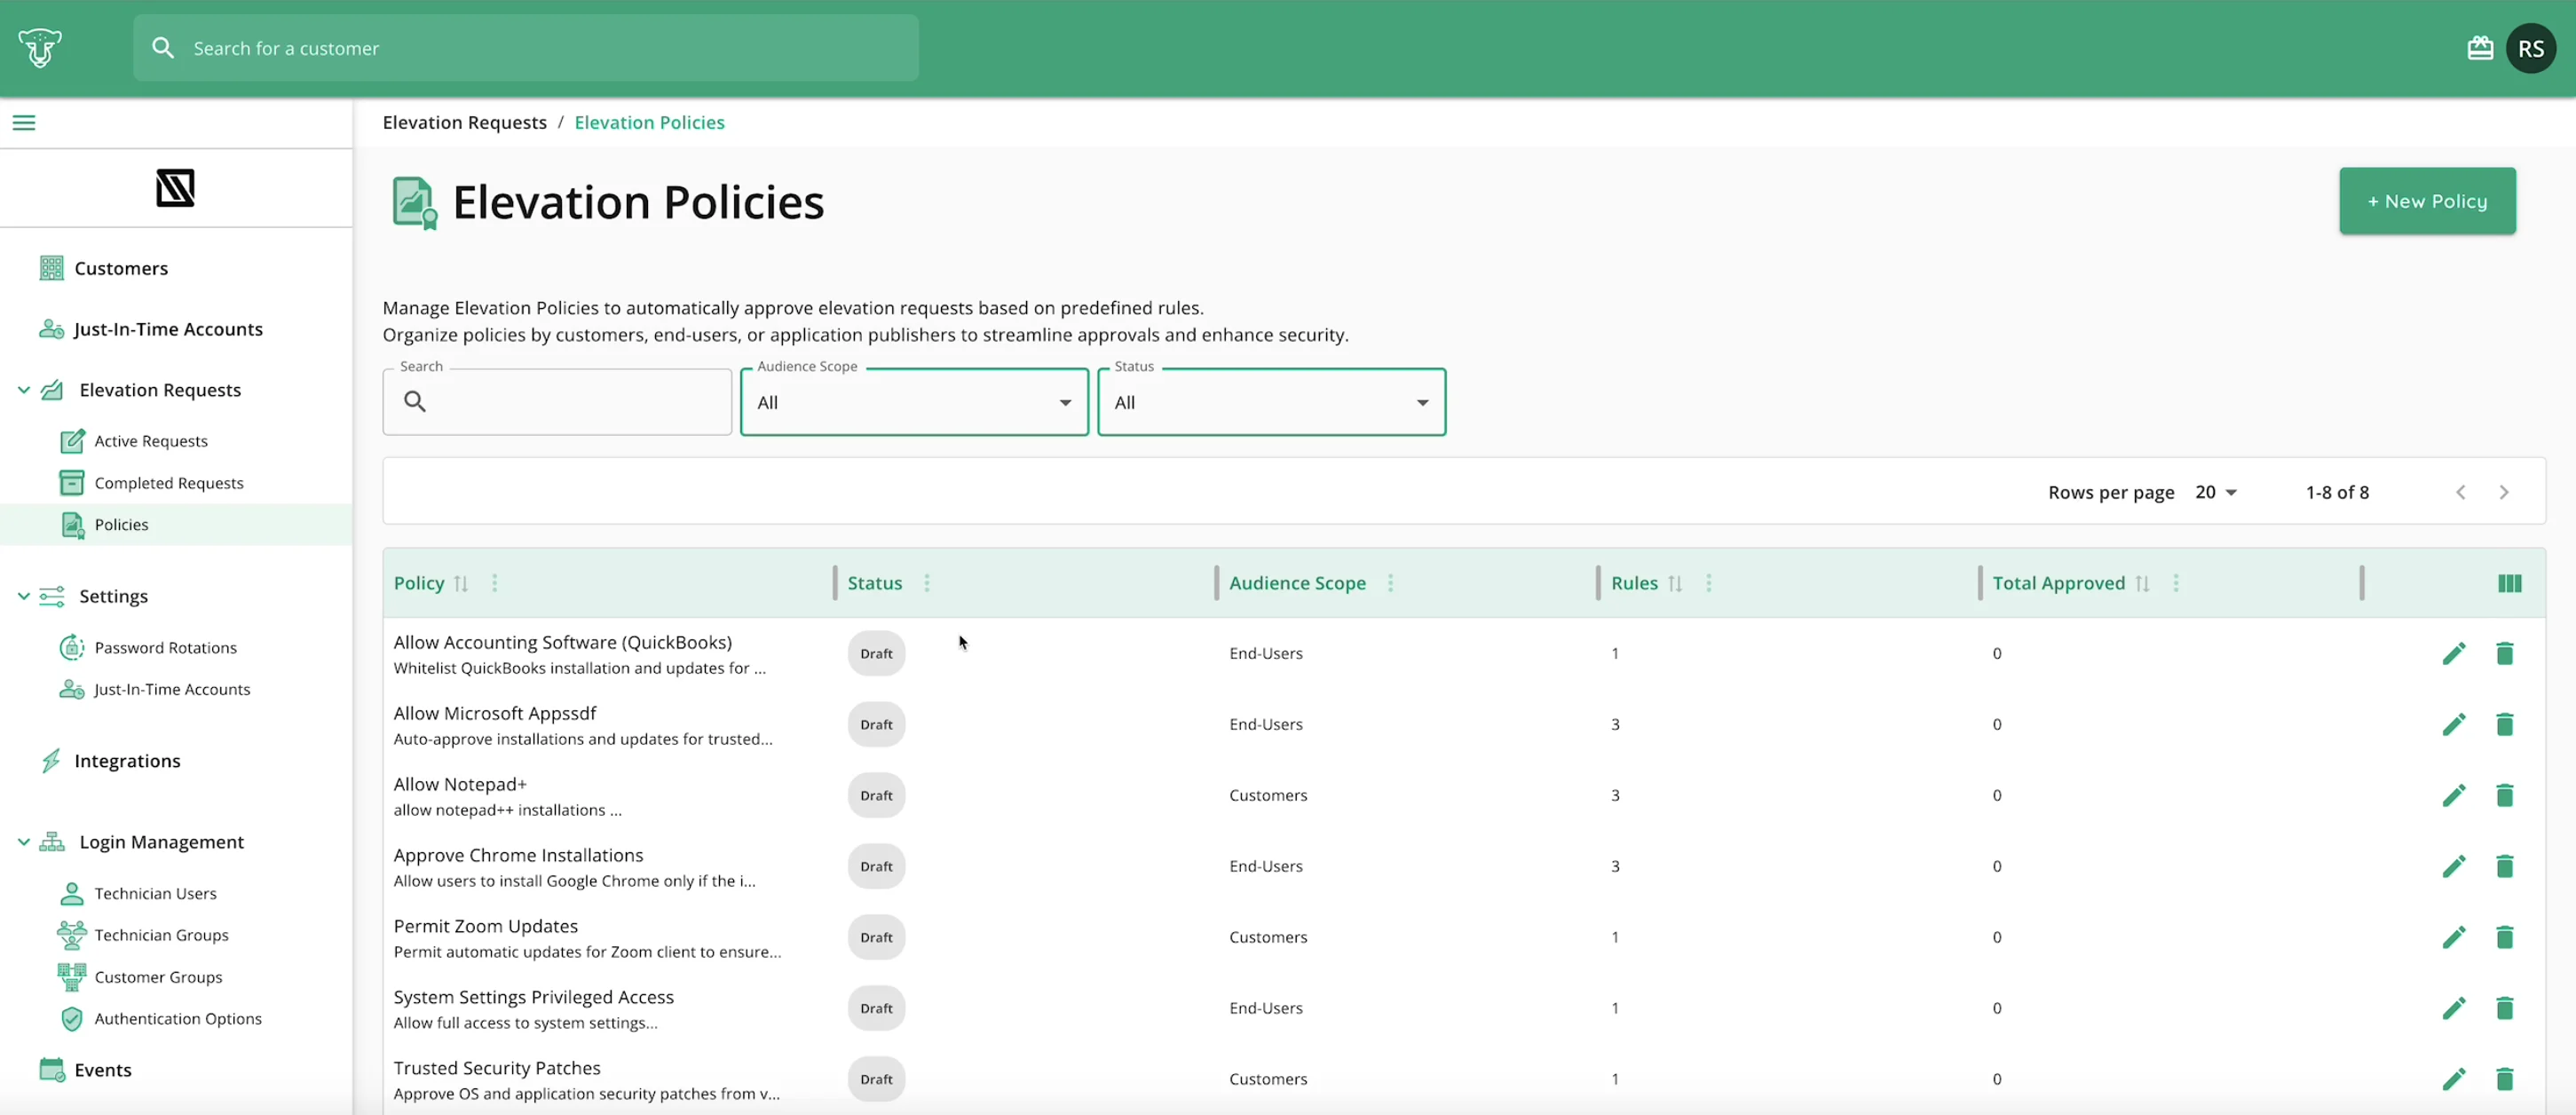
Task: Click Draft status of Allow Notepad+
Action: point(876,795)
